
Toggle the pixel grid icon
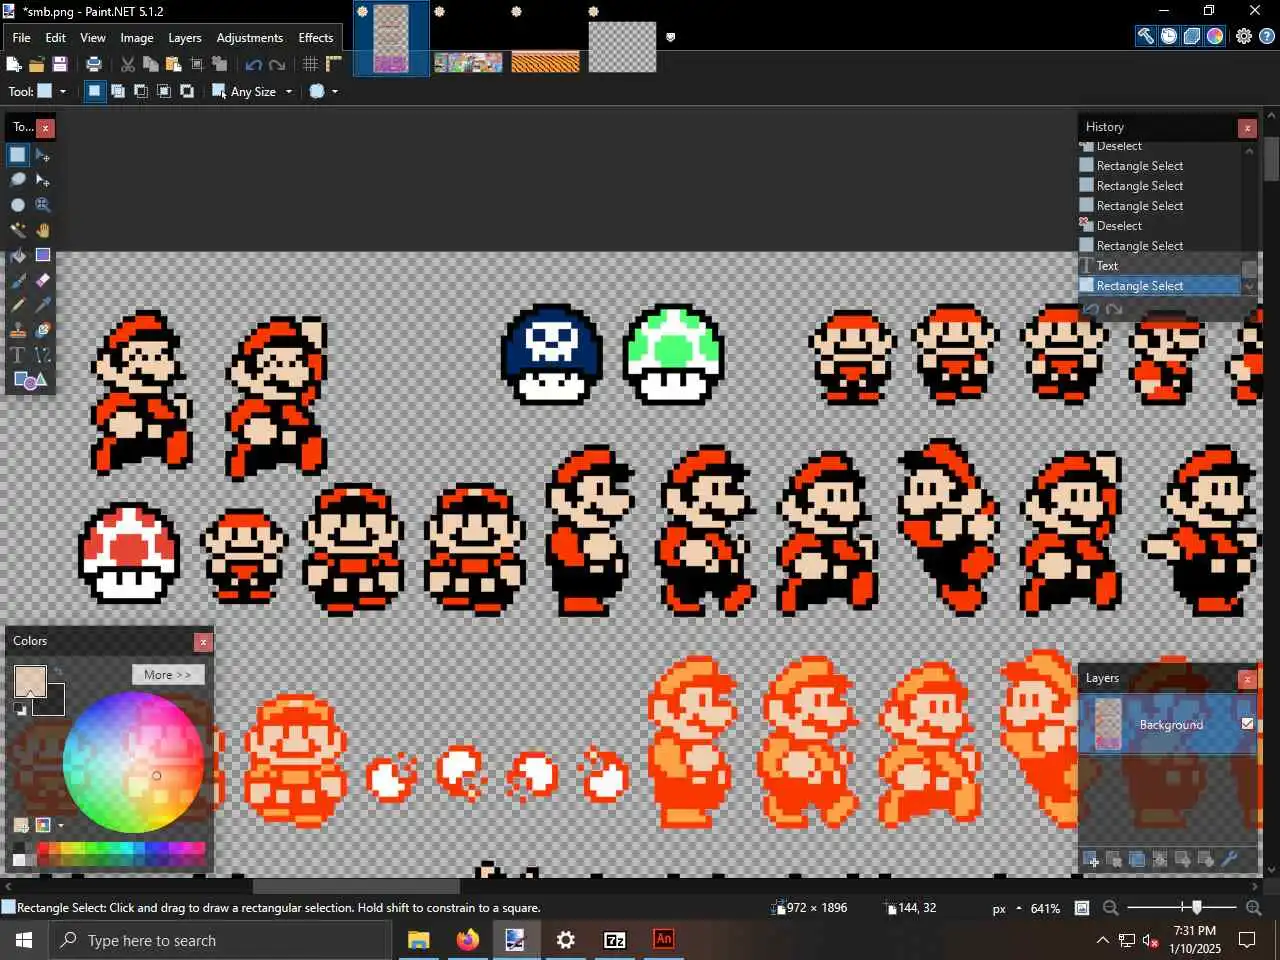tap(311, 64)
